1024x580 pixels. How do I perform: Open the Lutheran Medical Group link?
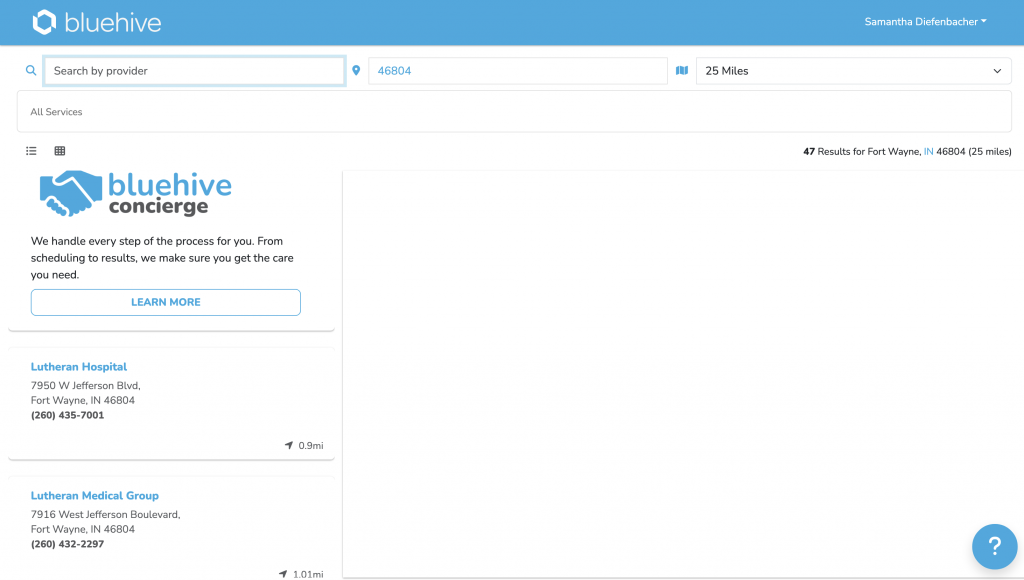coord(95,496)
